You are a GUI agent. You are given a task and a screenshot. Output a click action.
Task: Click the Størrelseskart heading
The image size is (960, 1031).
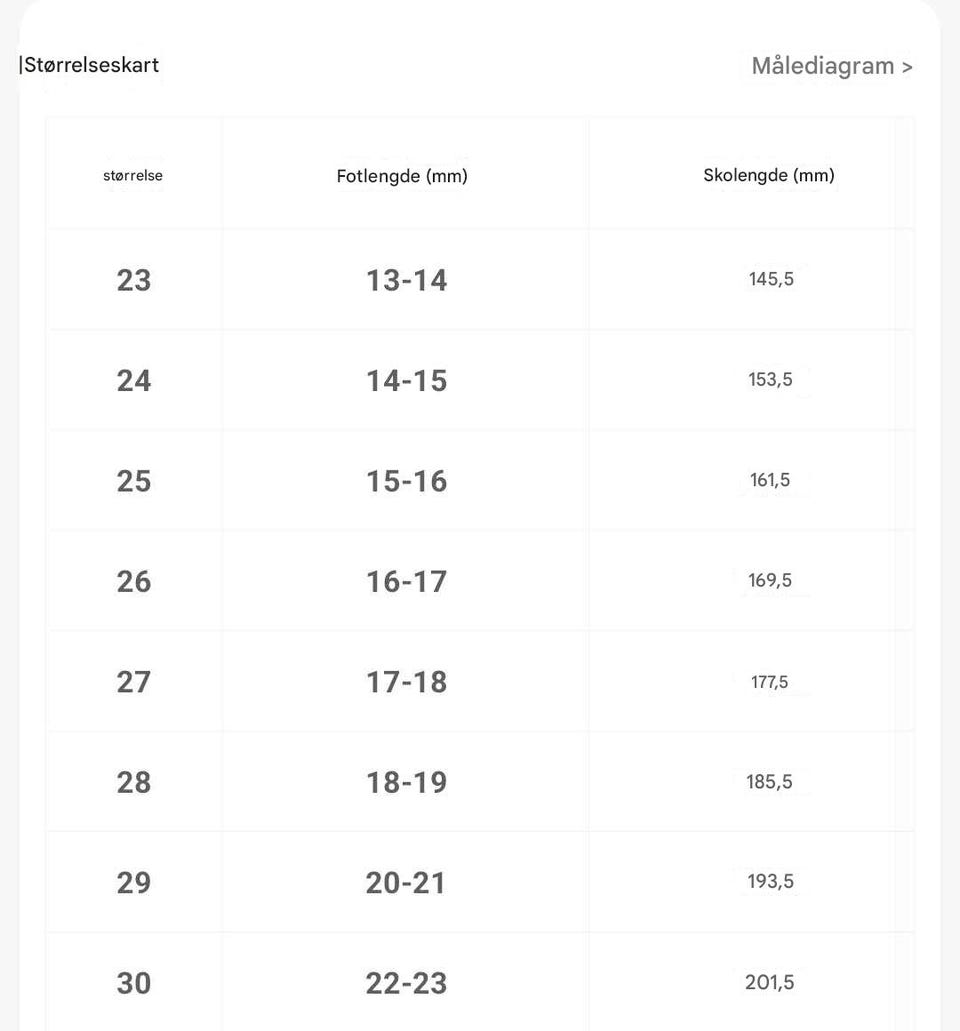point(90,65)
